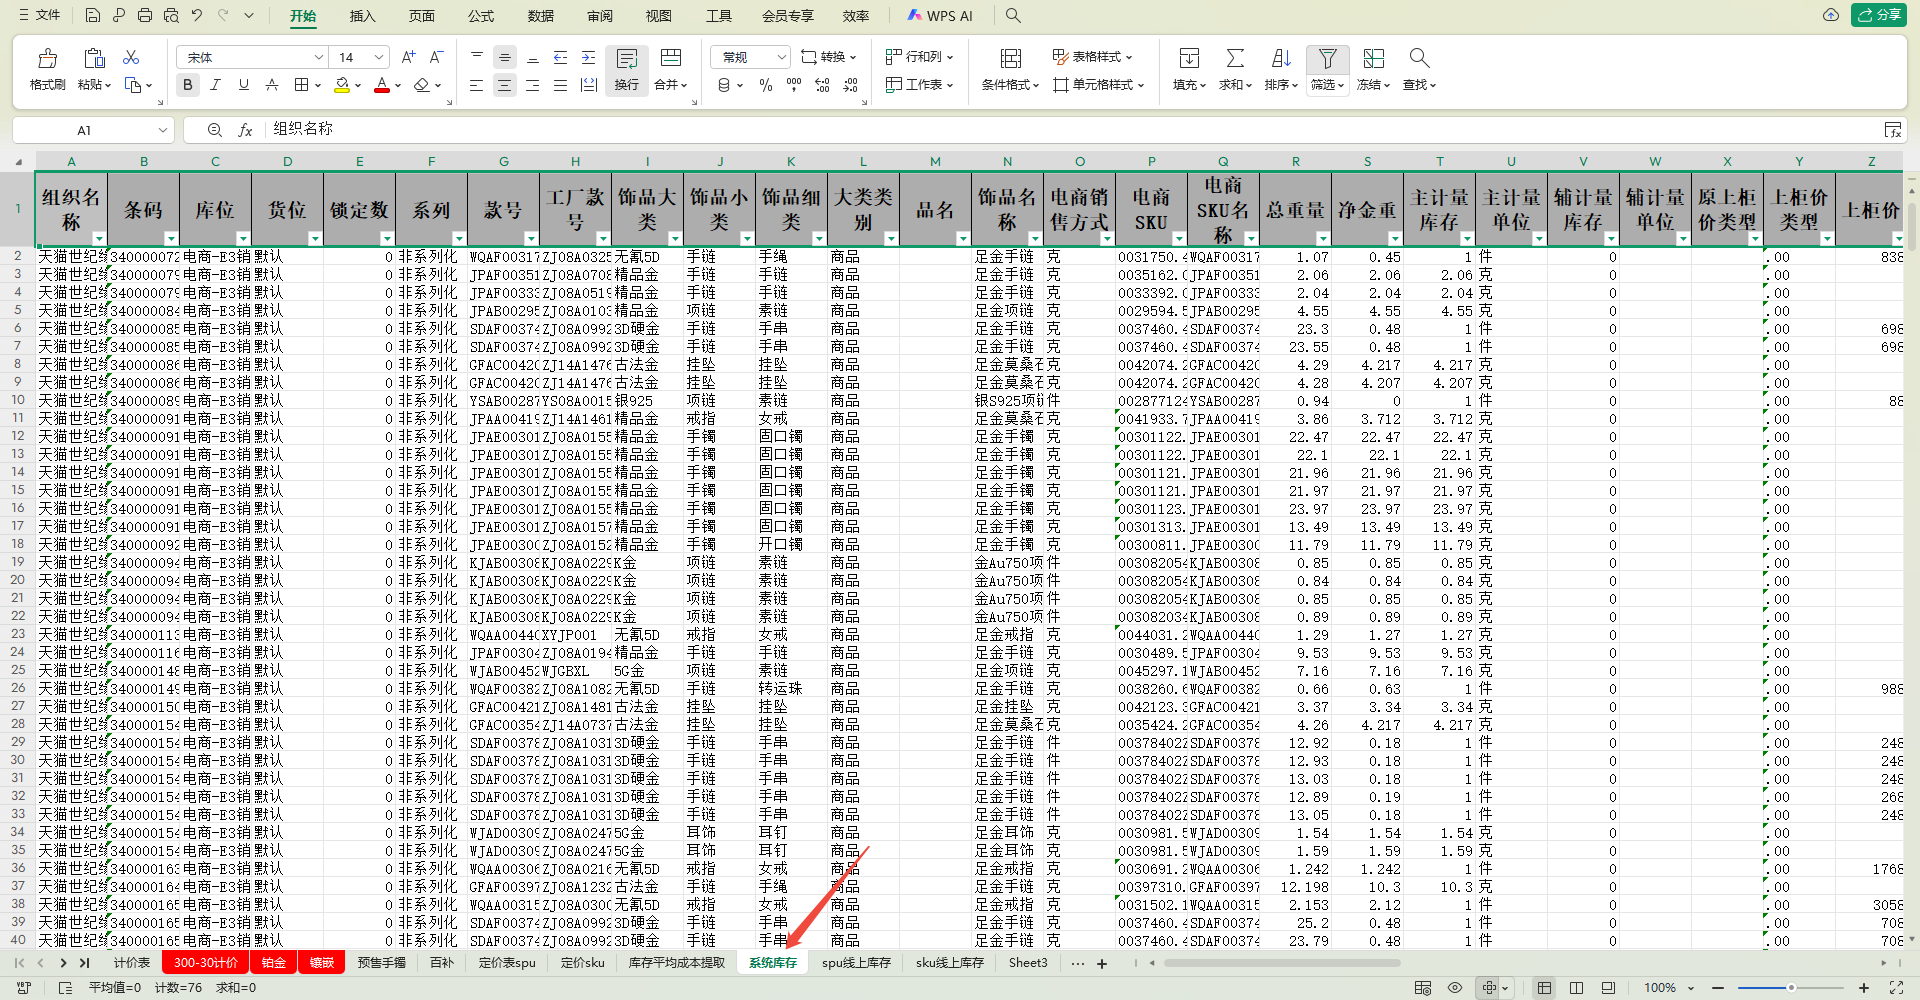The image size is (1920, 1000).
Task: Click the Sort icon in ribbon
Action: click(x=1280, y=59)
